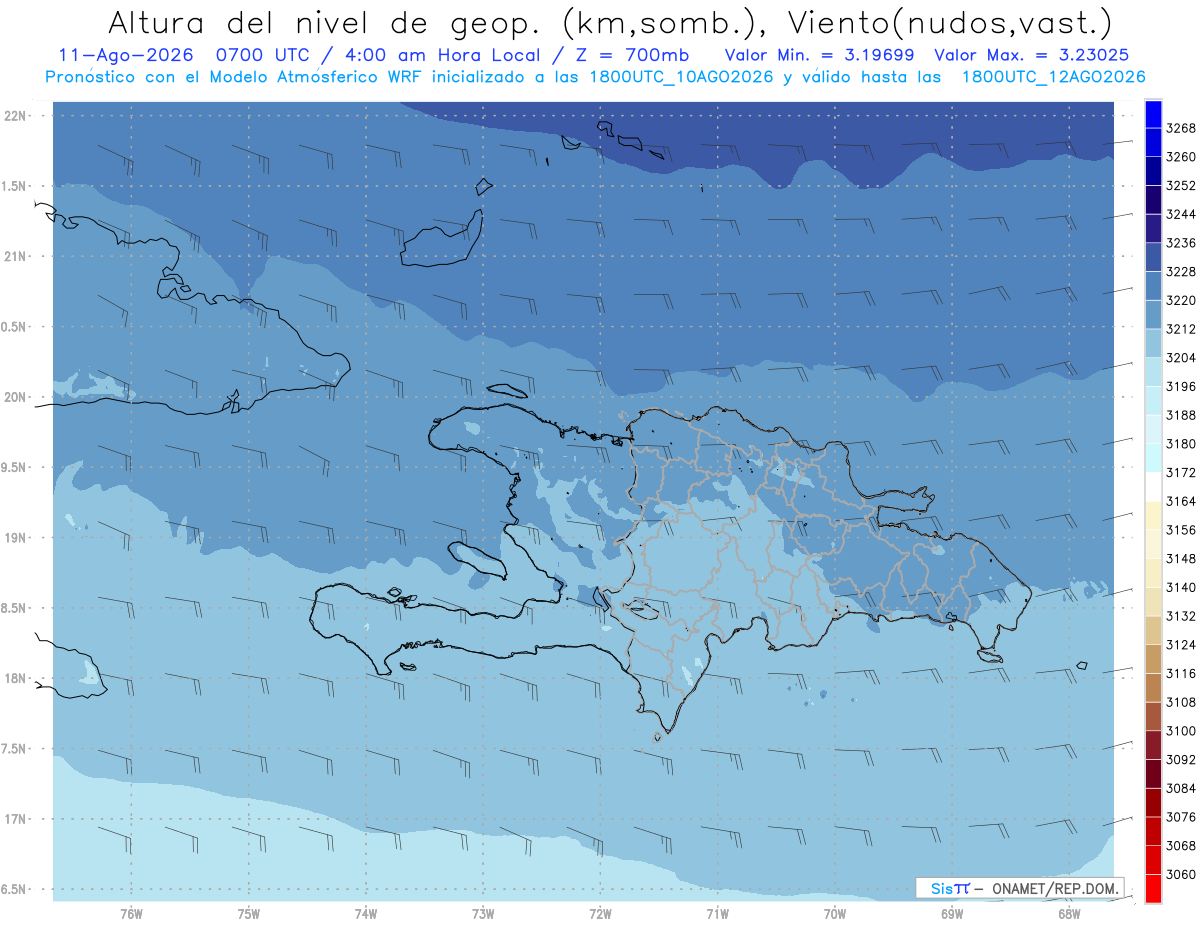Click the 3196 legend label

[1180, 386]
